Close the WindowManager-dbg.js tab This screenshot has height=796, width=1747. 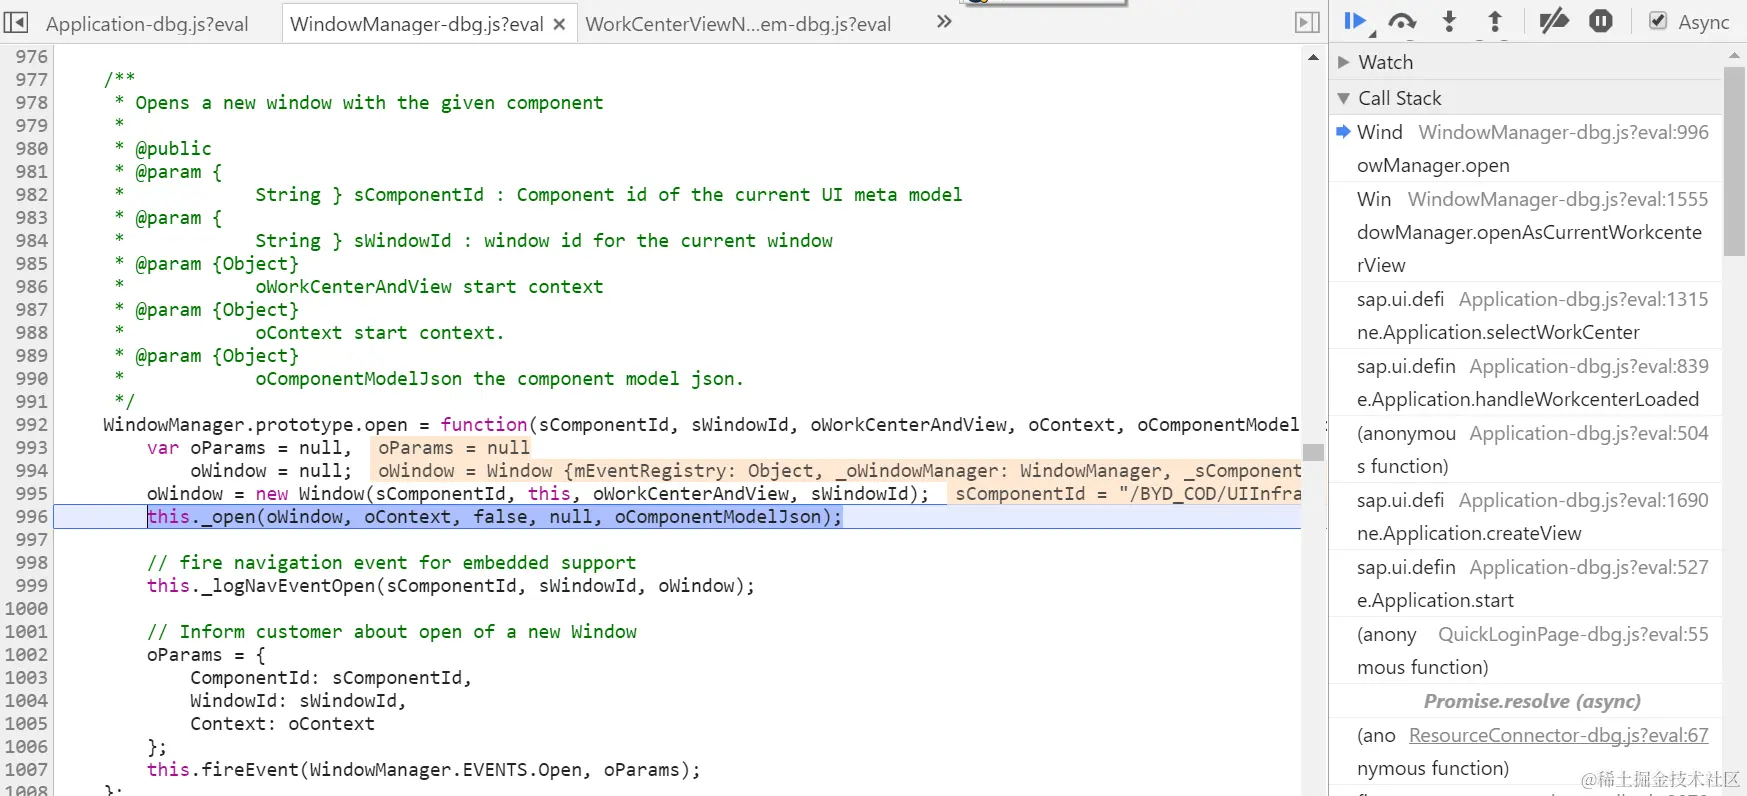tap(559, 24)
